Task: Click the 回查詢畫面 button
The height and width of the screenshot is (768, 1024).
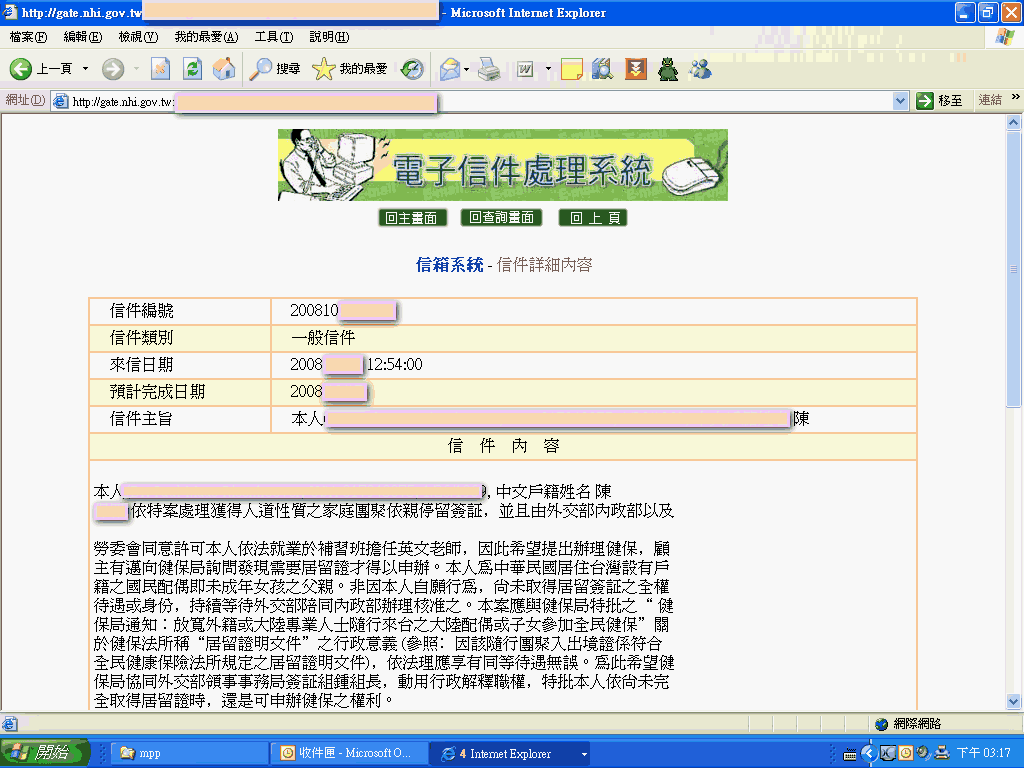Action: coord(501,218)
